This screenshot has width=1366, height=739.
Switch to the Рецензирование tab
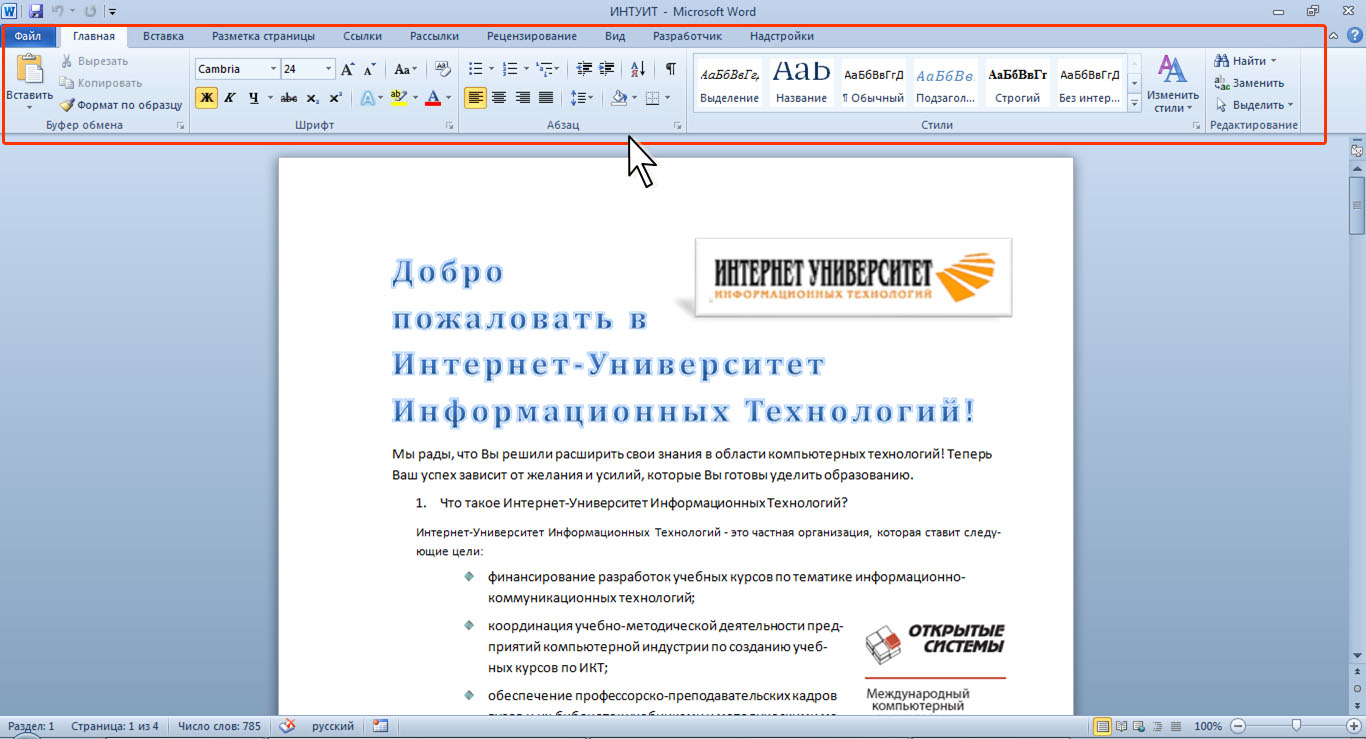[x=532, y=36]
